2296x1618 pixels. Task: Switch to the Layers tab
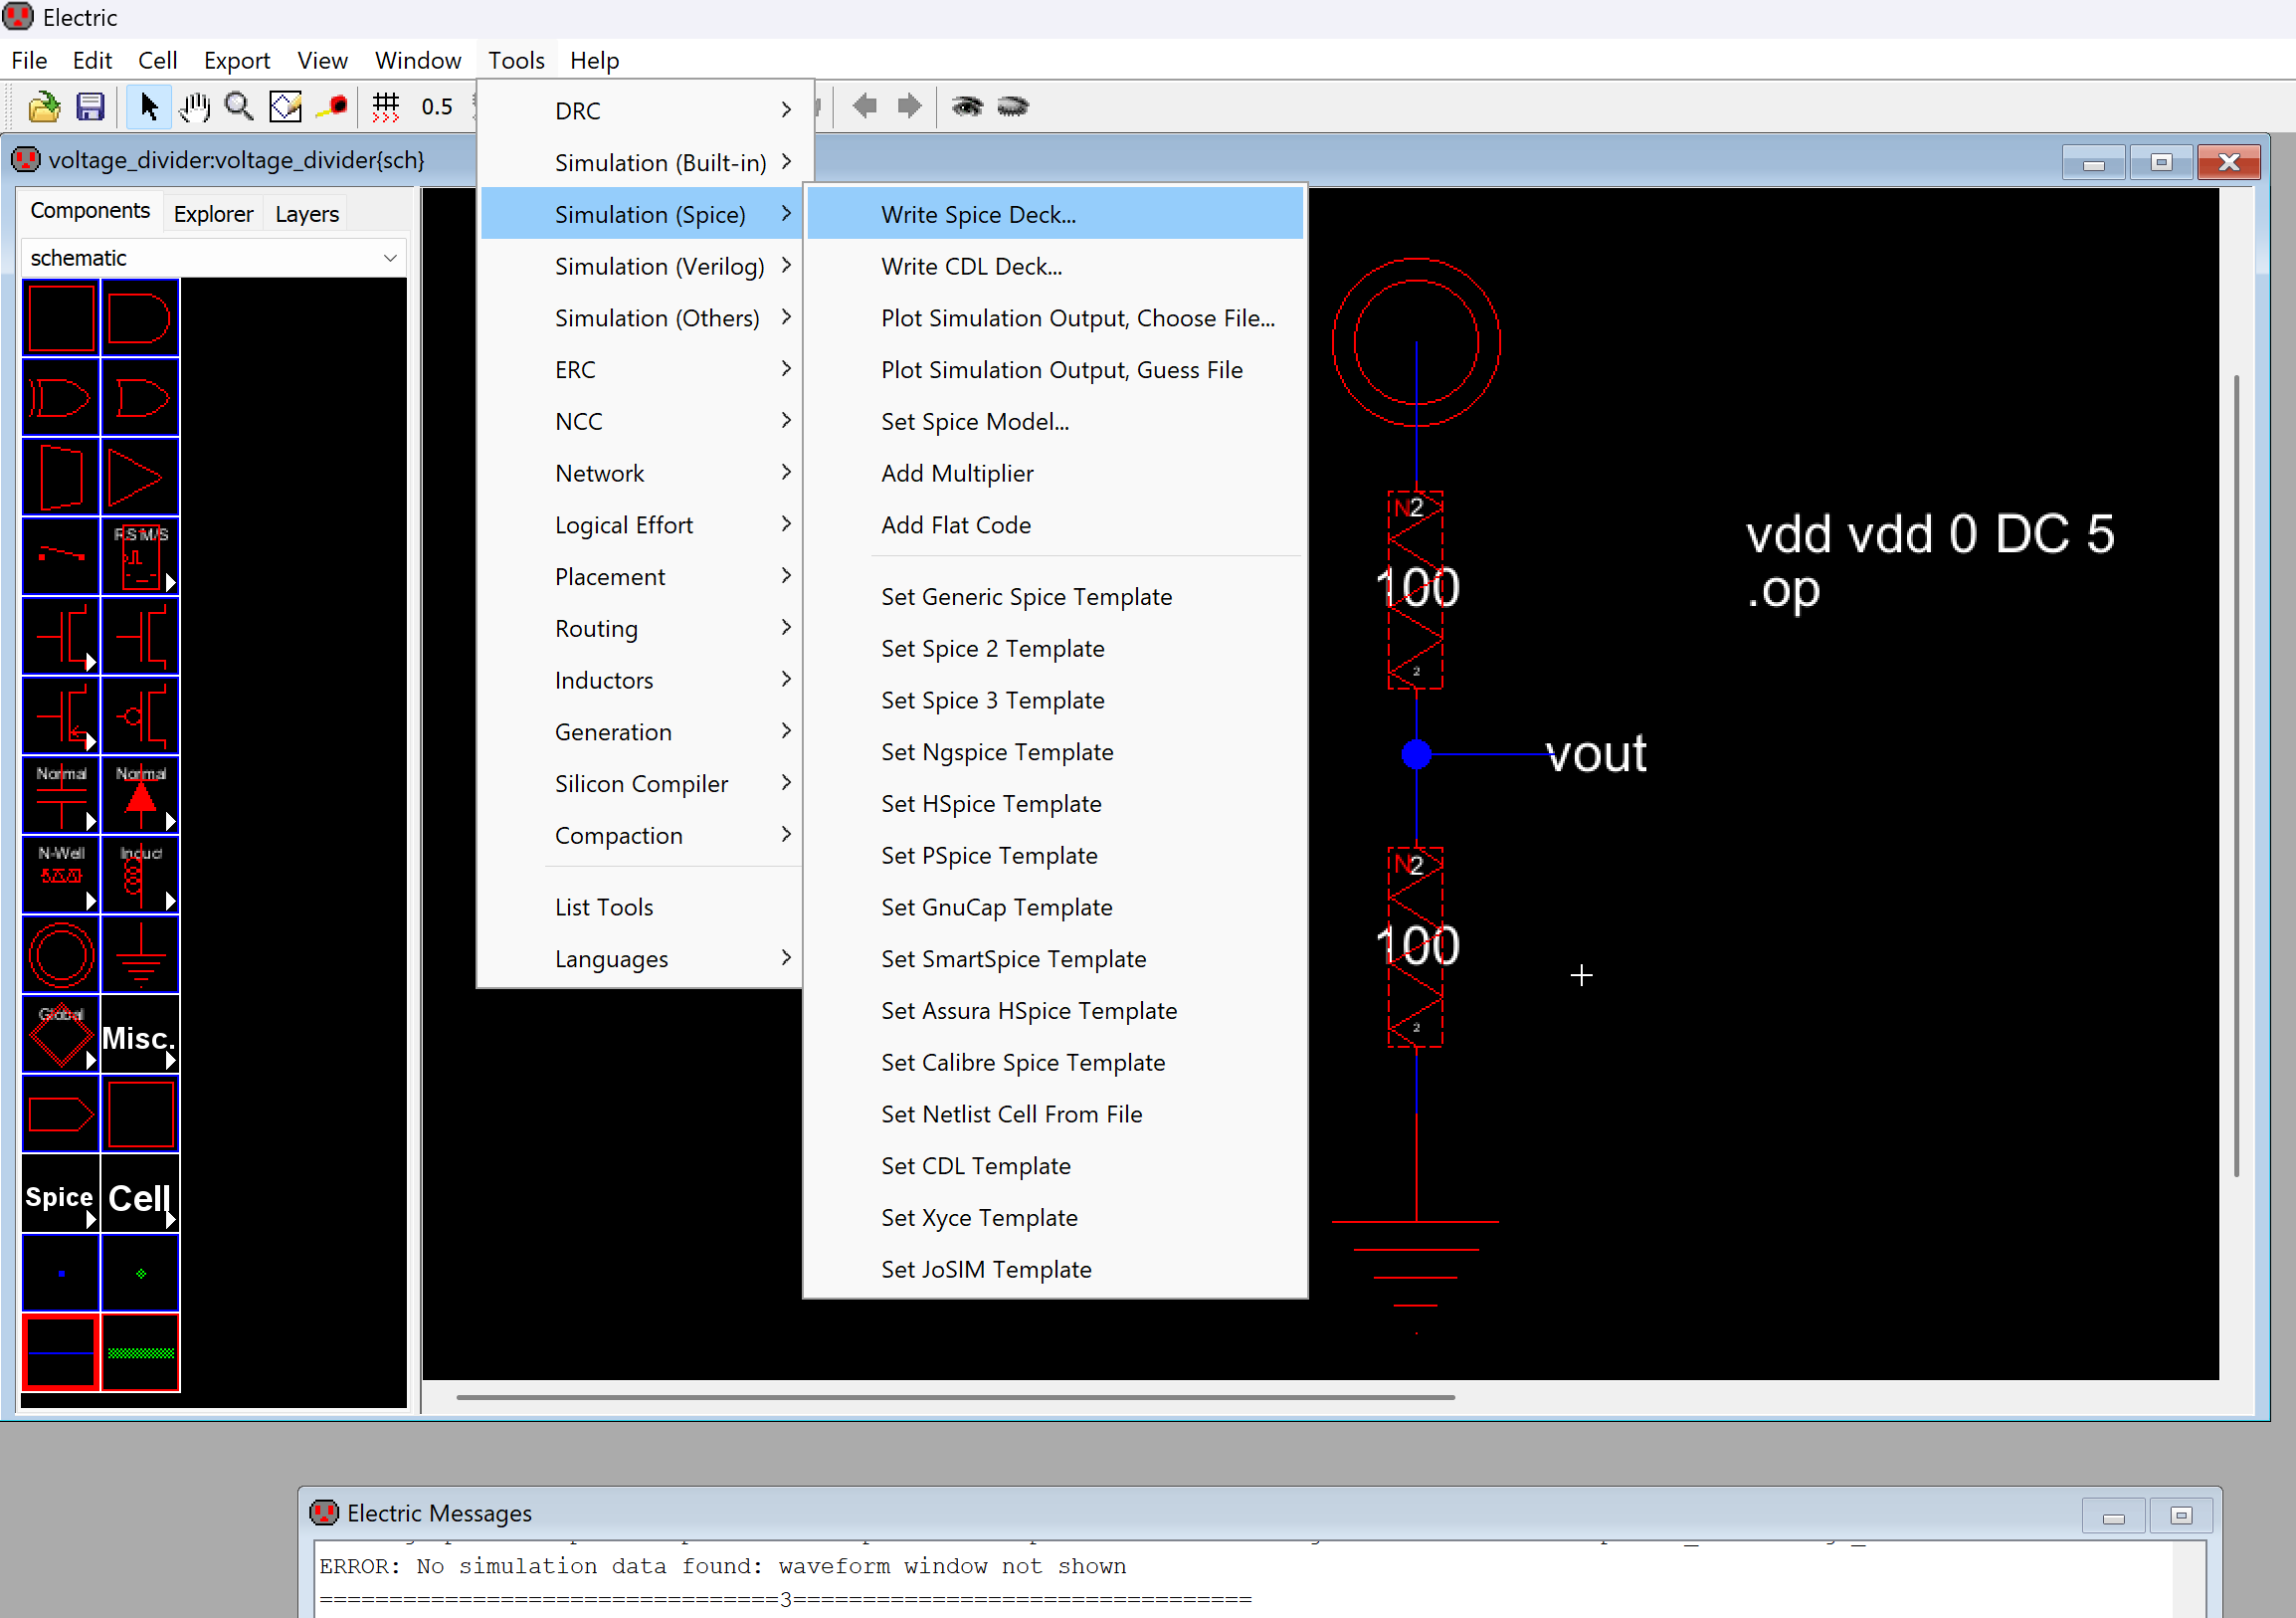pyautogui.click(x=307, y=213)
